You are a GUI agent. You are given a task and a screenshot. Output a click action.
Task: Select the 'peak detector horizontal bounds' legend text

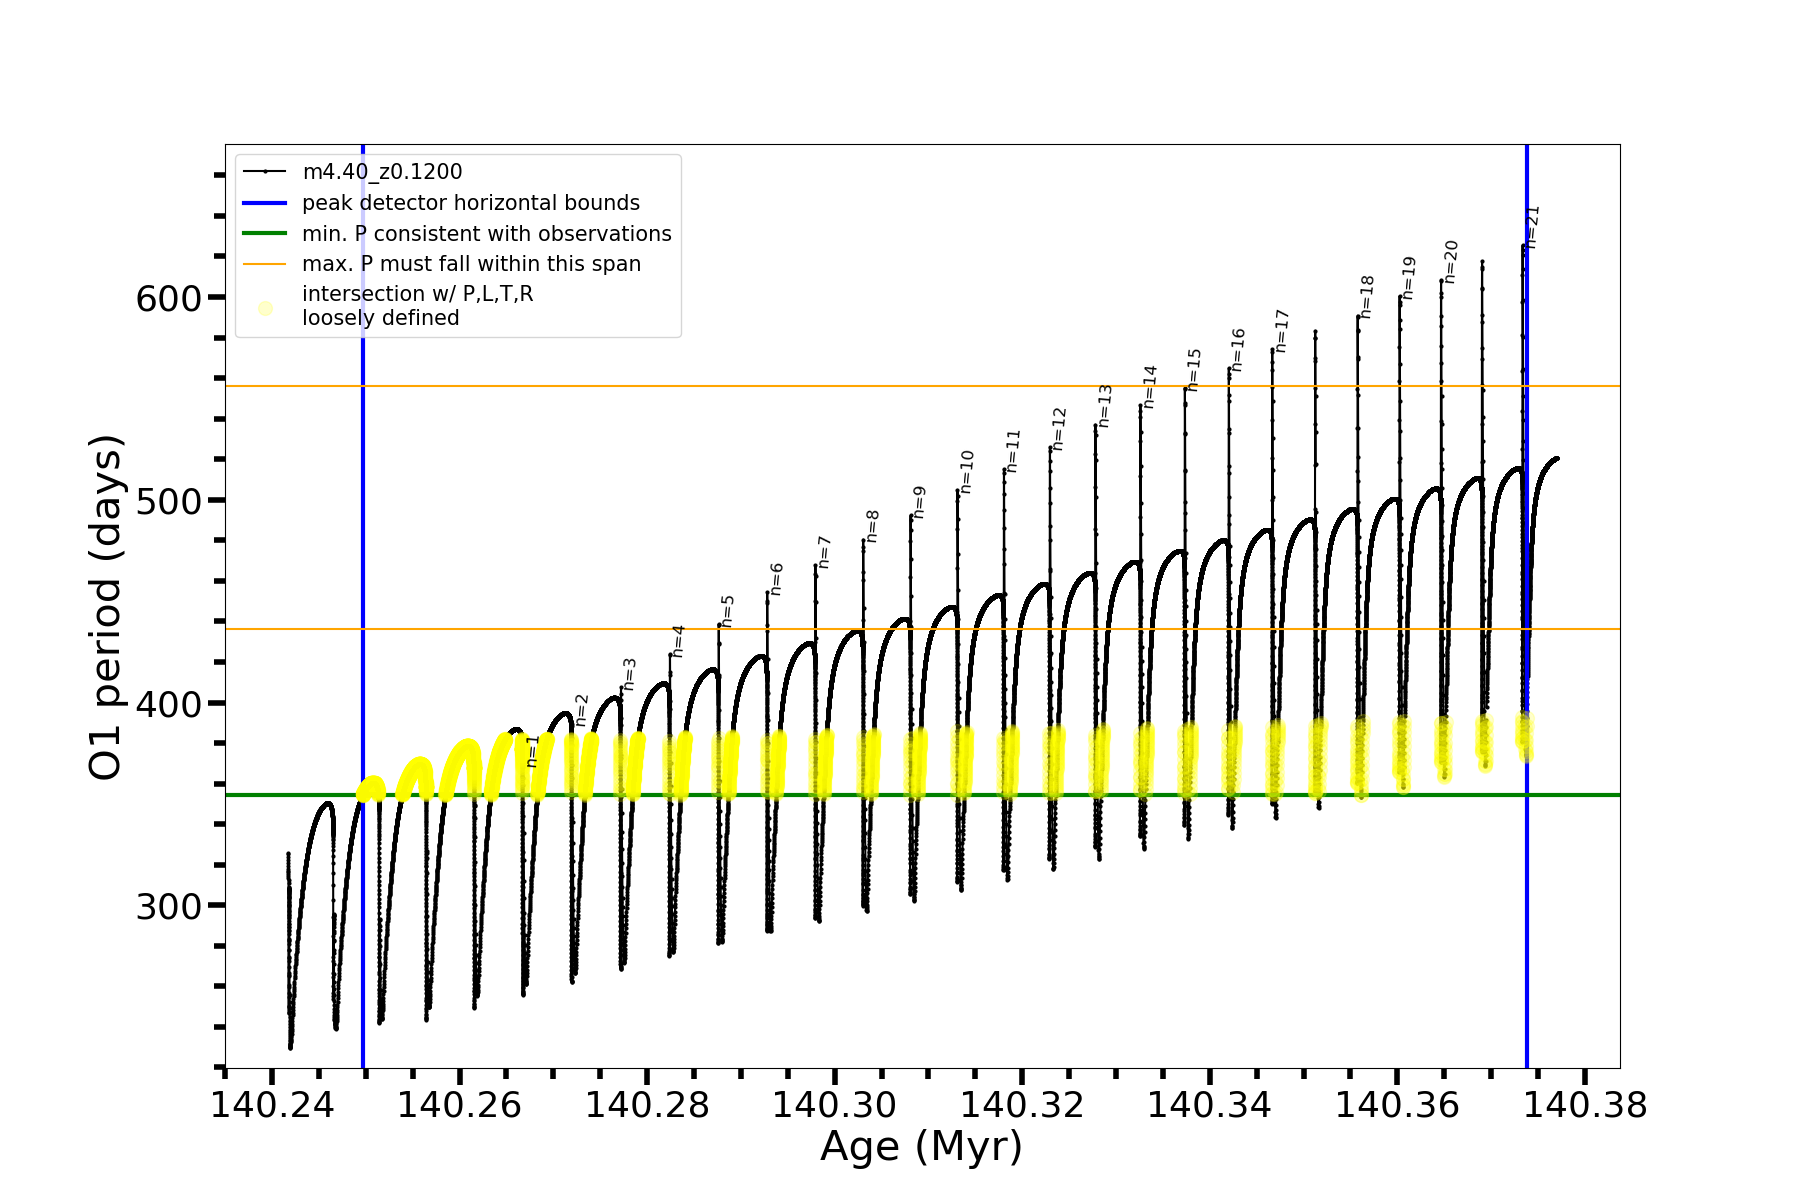[471, 203]
